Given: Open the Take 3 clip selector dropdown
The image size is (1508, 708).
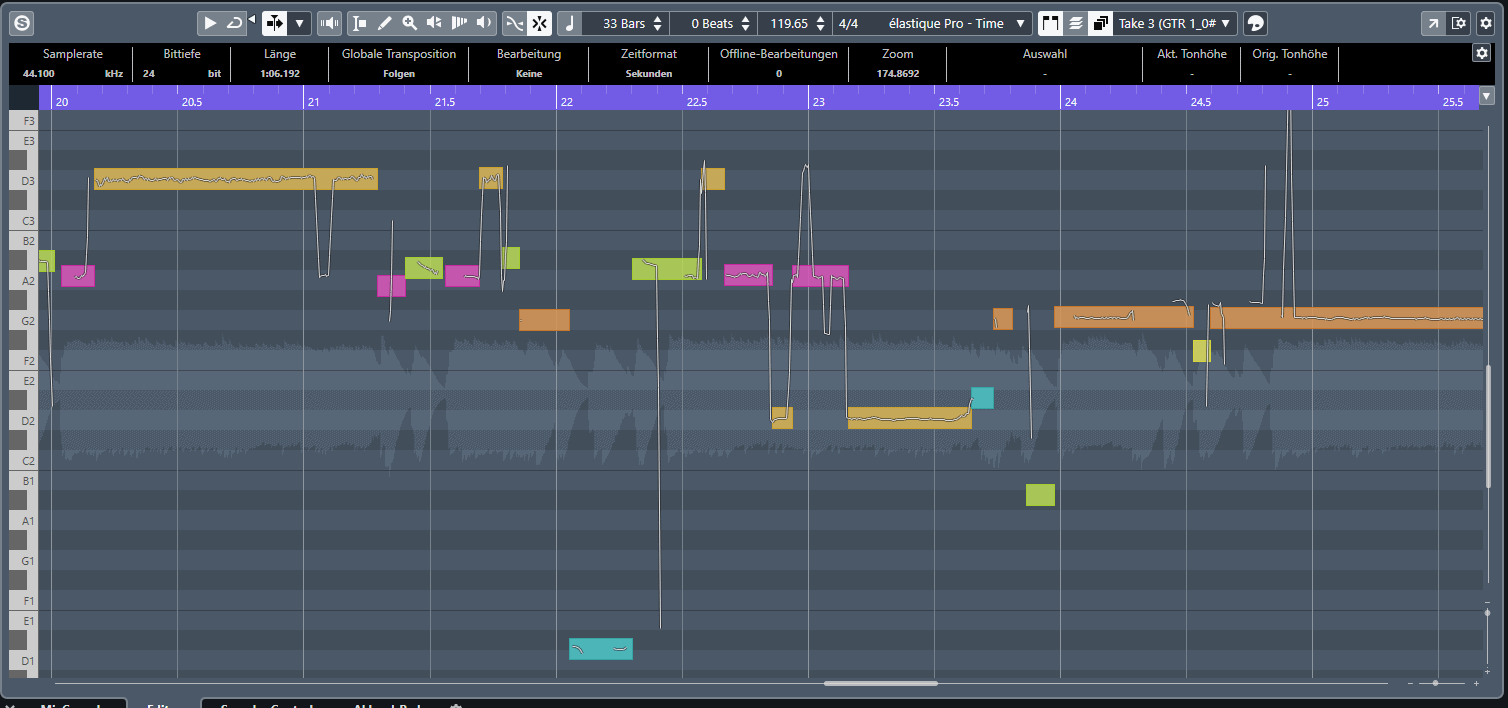Looking at the screenshot, I should click(1175, 23).
